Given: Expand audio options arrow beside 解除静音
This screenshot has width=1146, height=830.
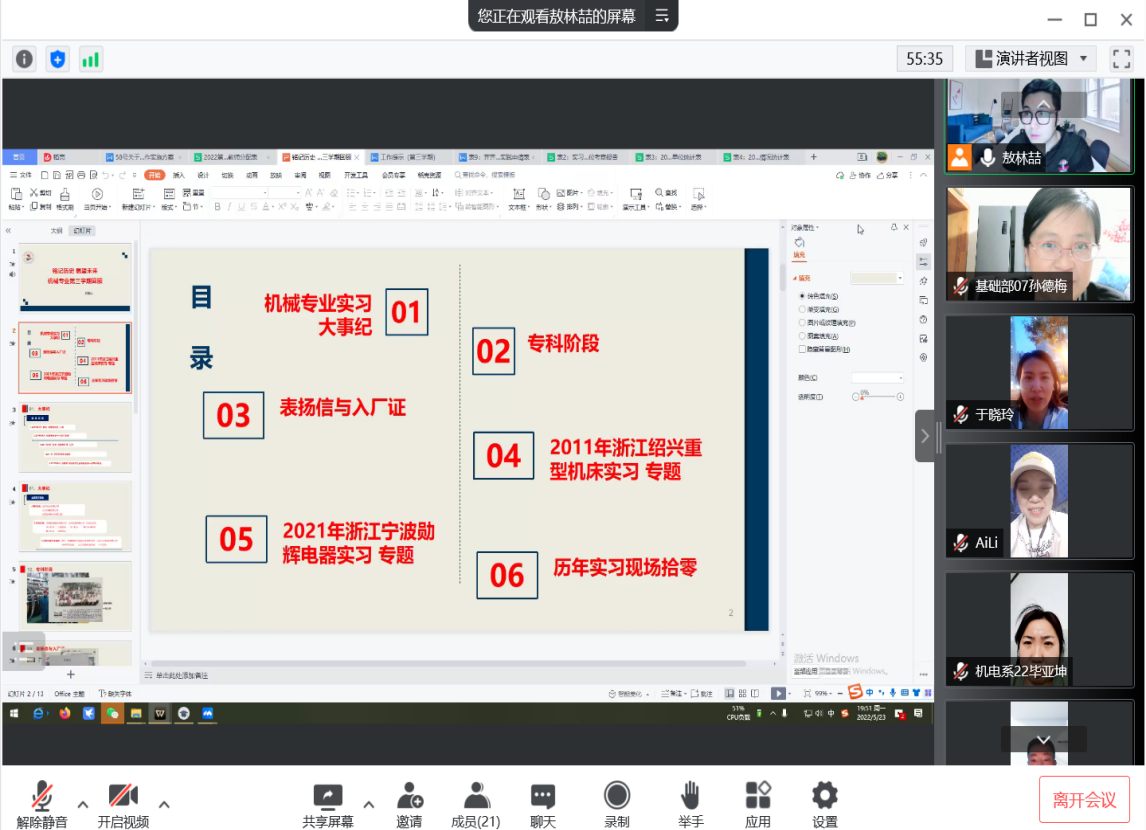Looking at the screenshot, I should click(83, 804).
